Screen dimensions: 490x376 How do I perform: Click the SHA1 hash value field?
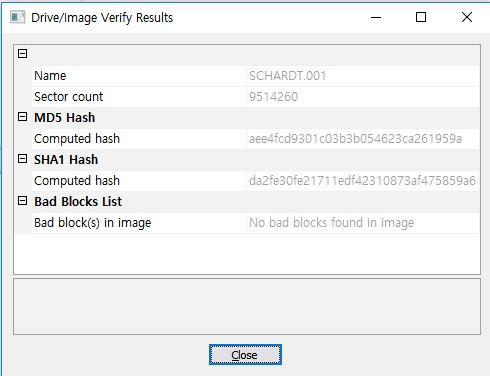click(363, 181)
